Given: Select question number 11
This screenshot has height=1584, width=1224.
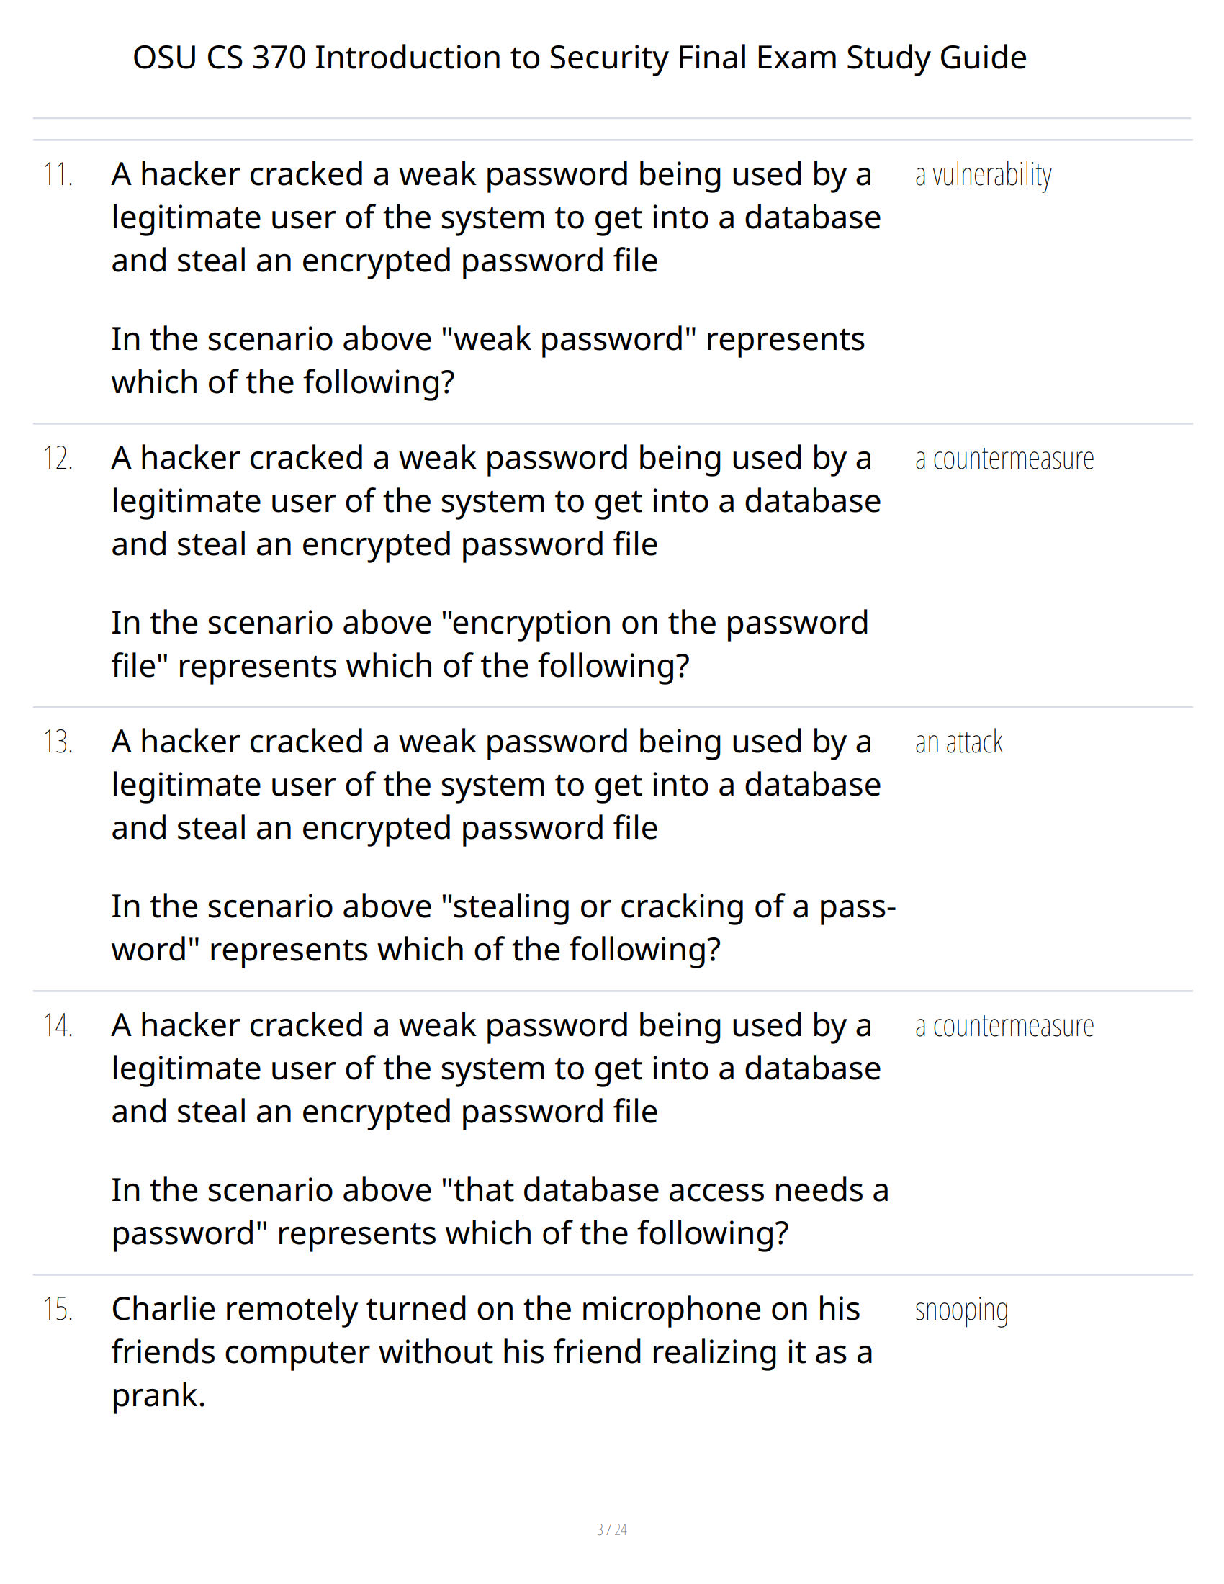Looking at the screenshot, I should (58, 175).
